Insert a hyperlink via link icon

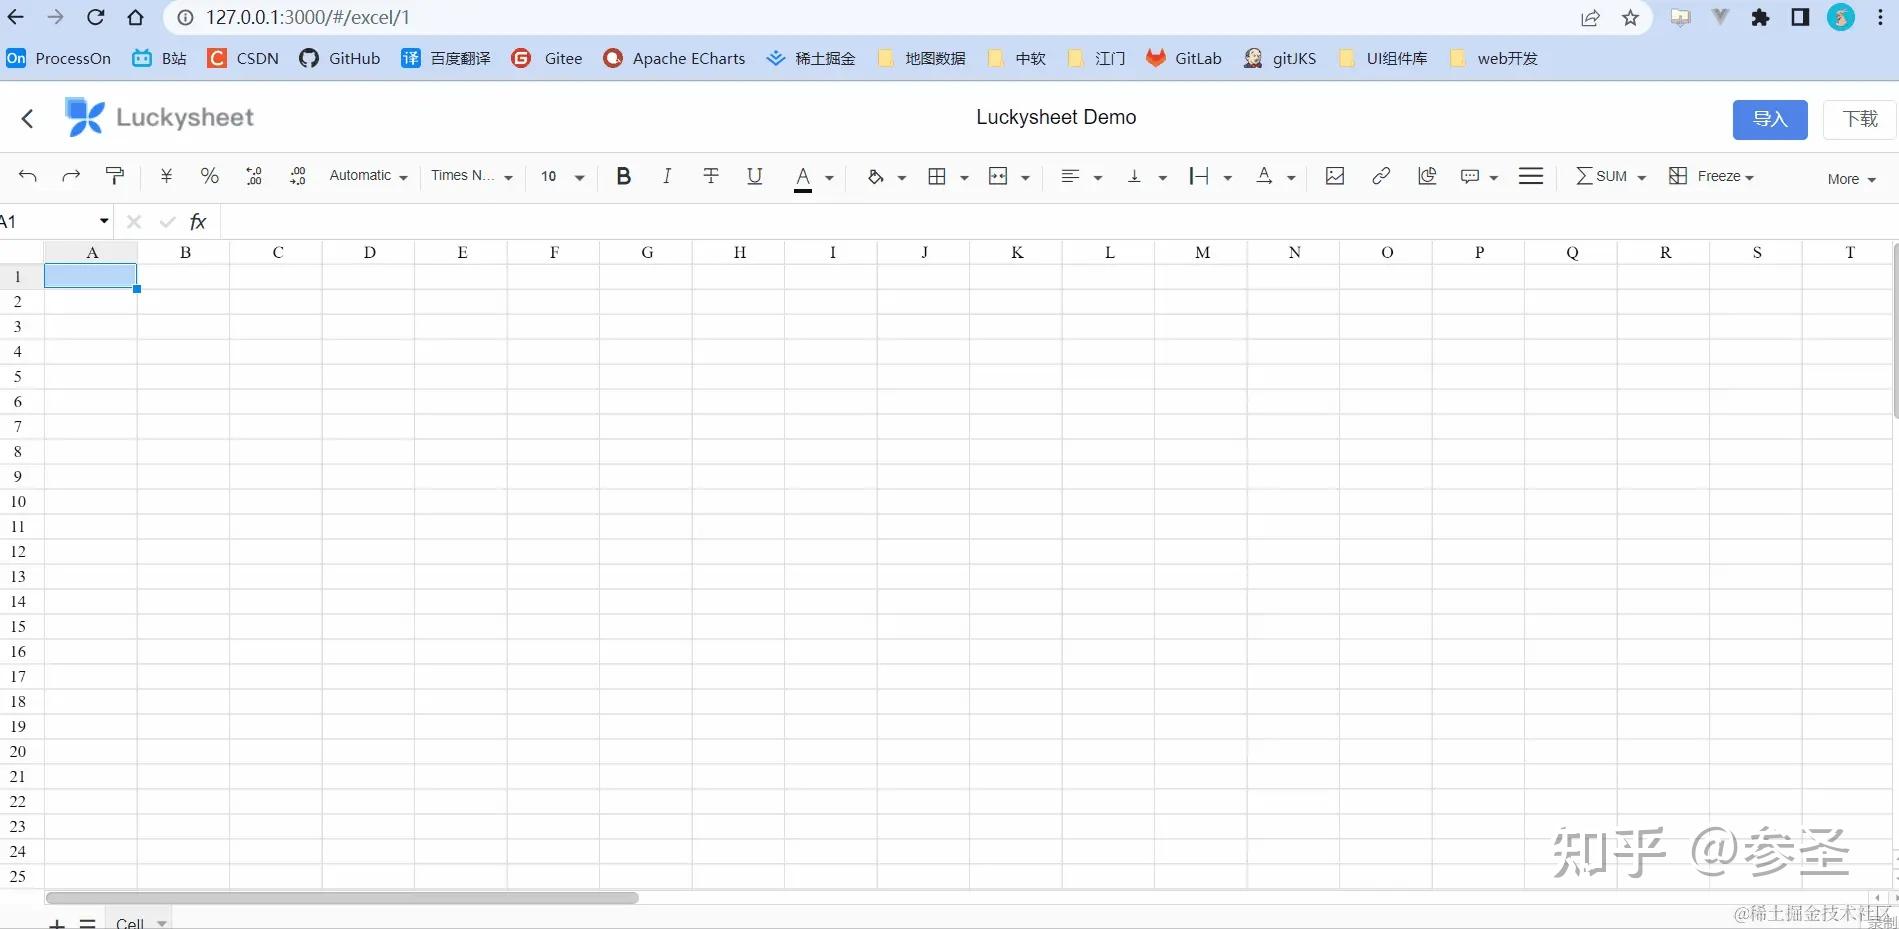tap(1381, 176)
